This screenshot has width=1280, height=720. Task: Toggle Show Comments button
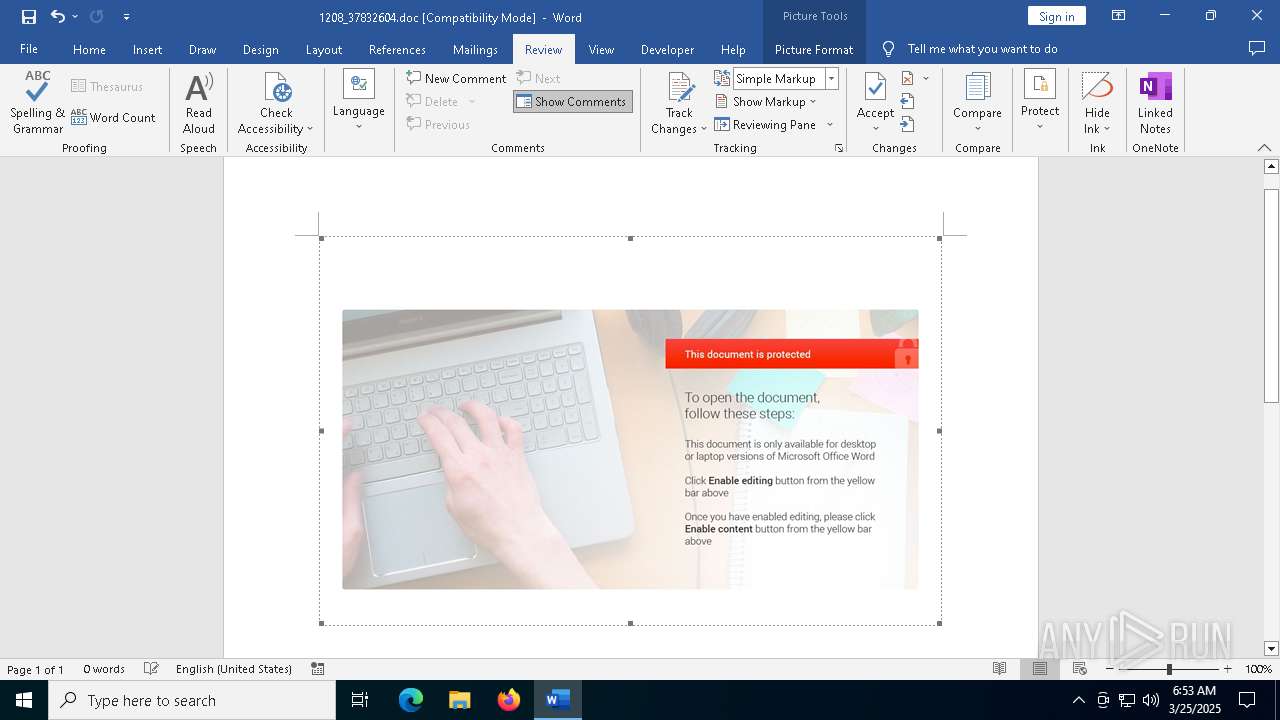(x=573, y=101)
